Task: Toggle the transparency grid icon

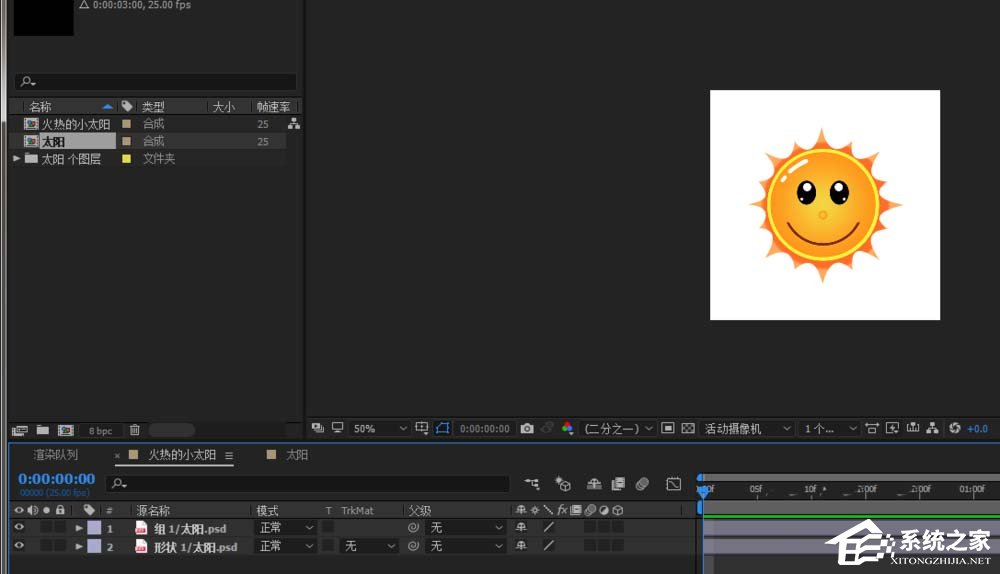Action: click(688, 428)
